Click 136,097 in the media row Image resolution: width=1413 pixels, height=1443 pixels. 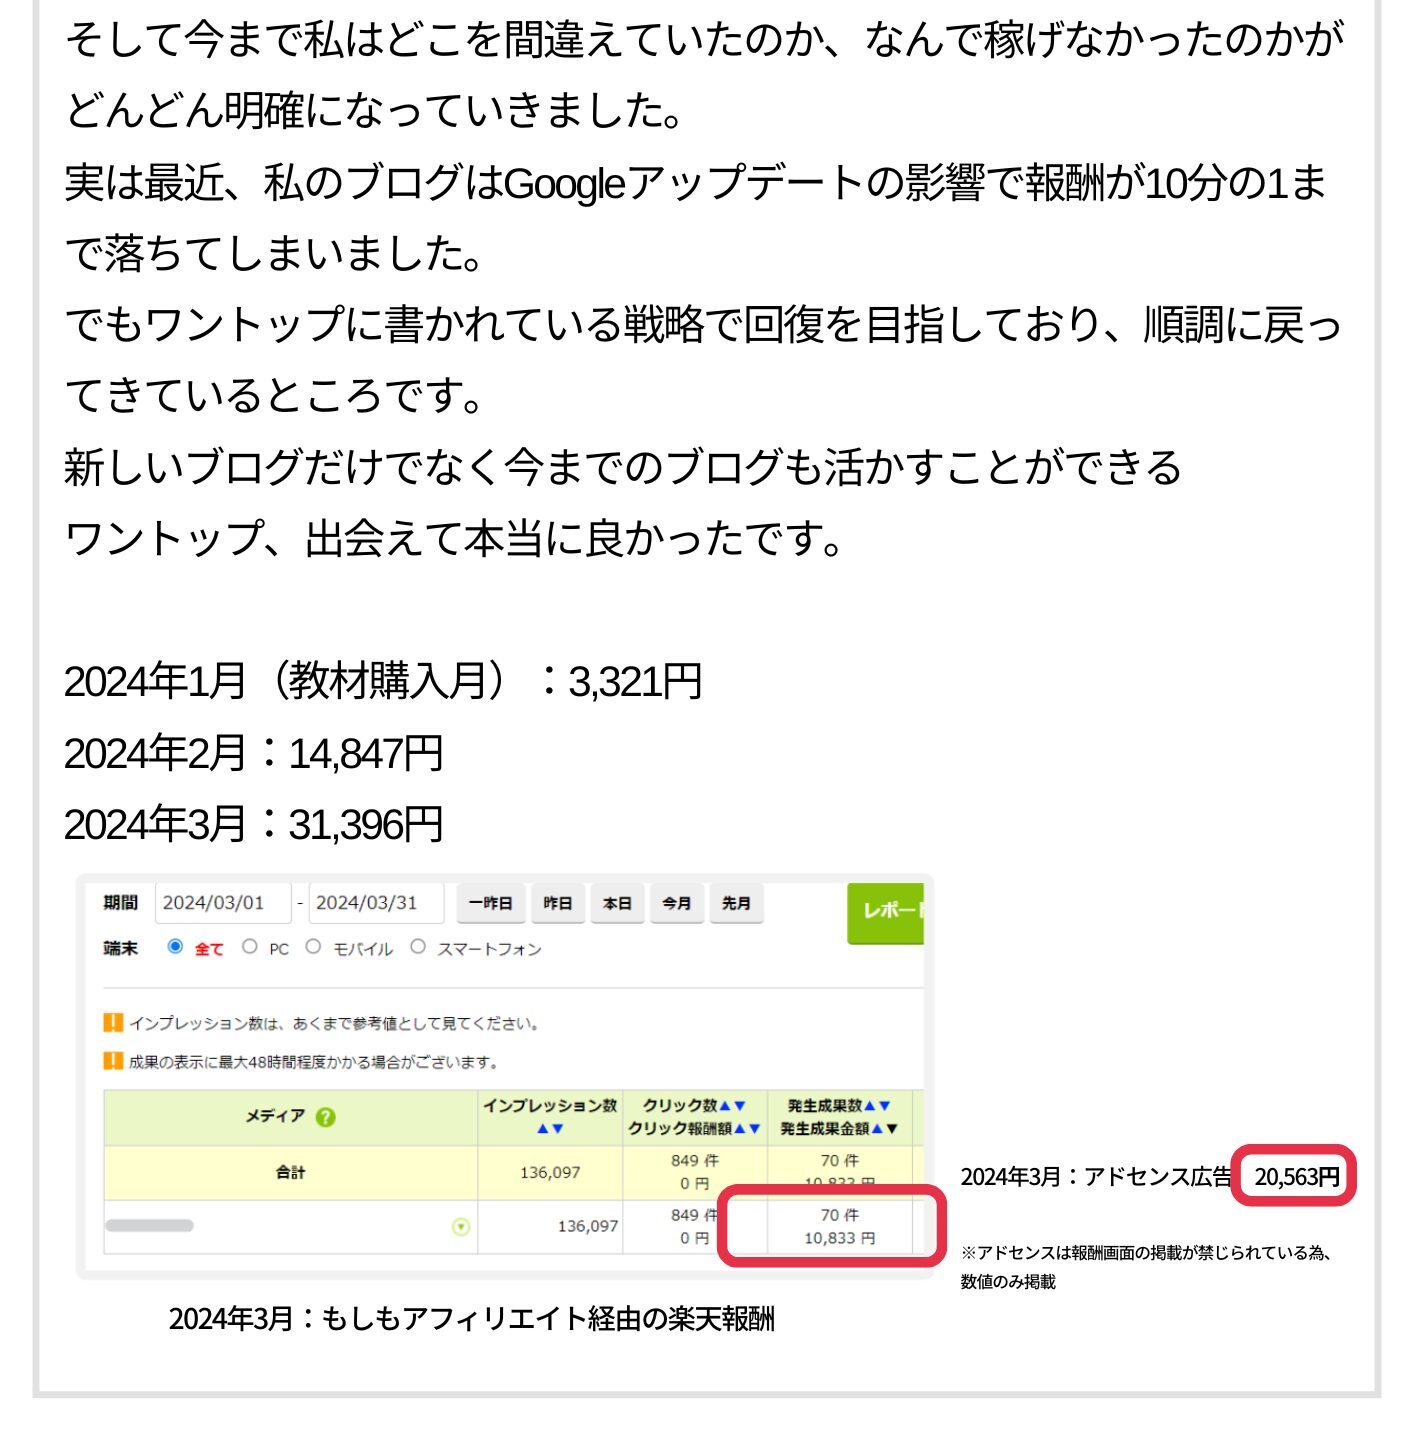[x=588, y=1226]
